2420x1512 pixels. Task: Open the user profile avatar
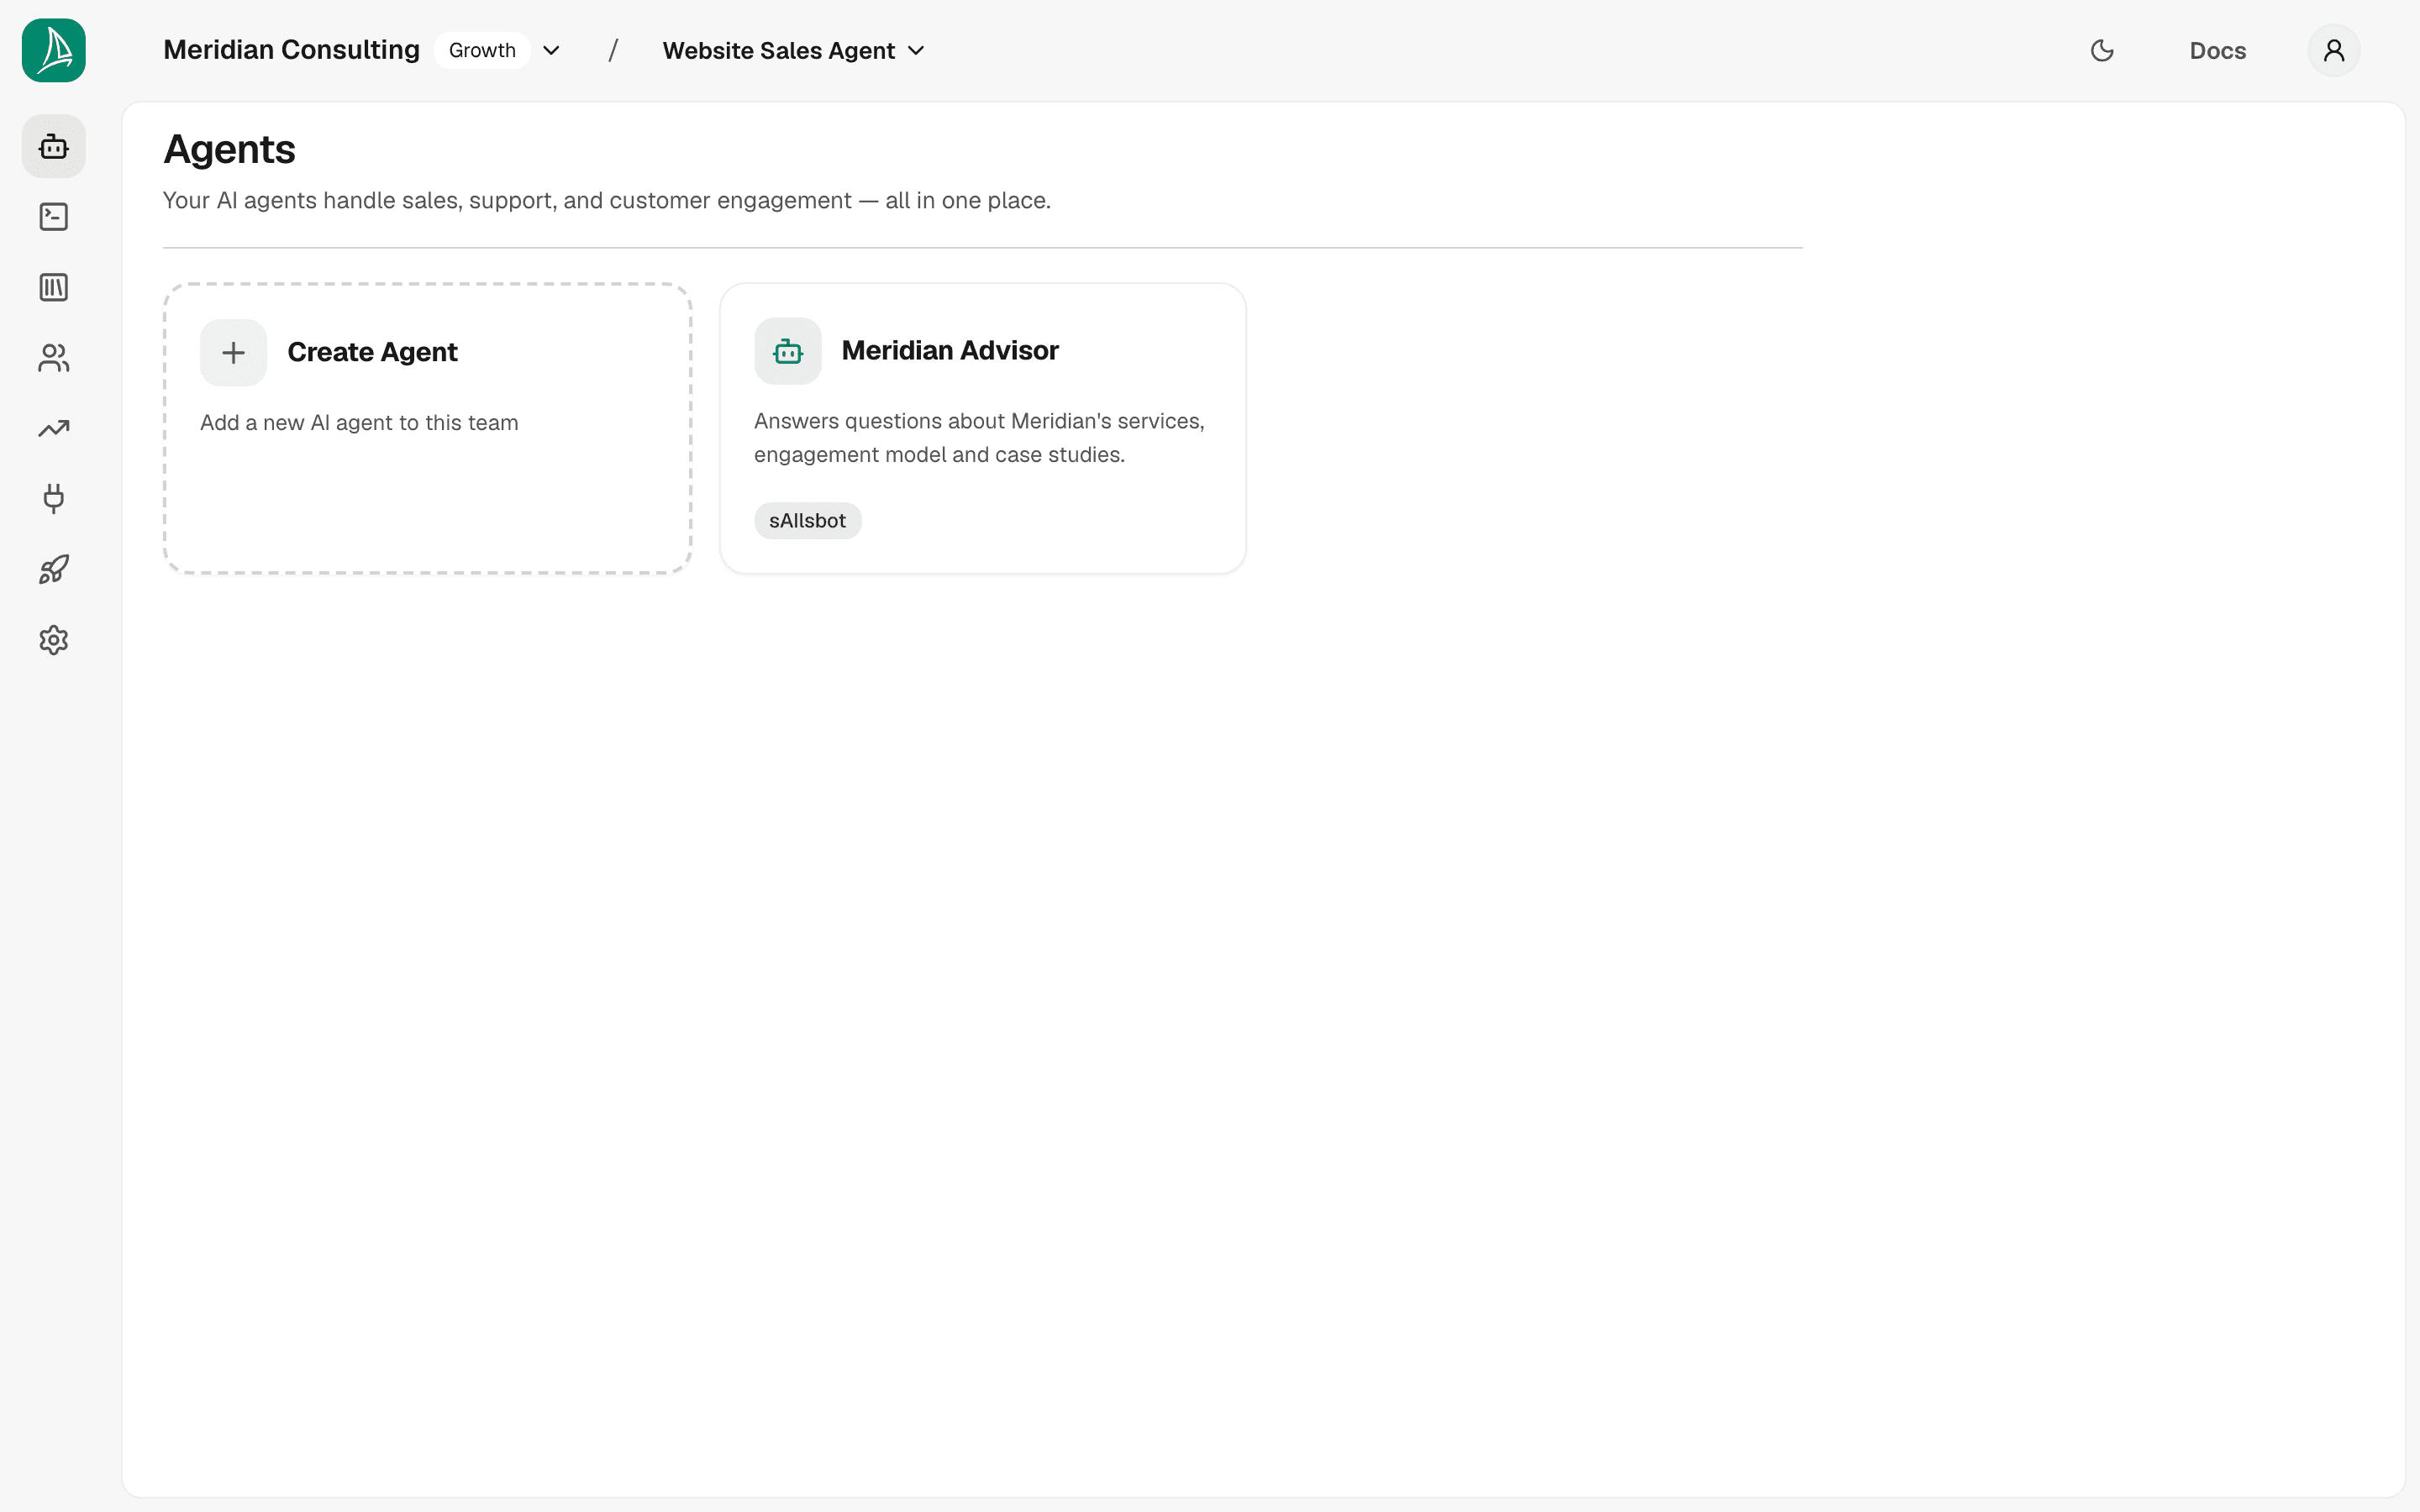2334,50
